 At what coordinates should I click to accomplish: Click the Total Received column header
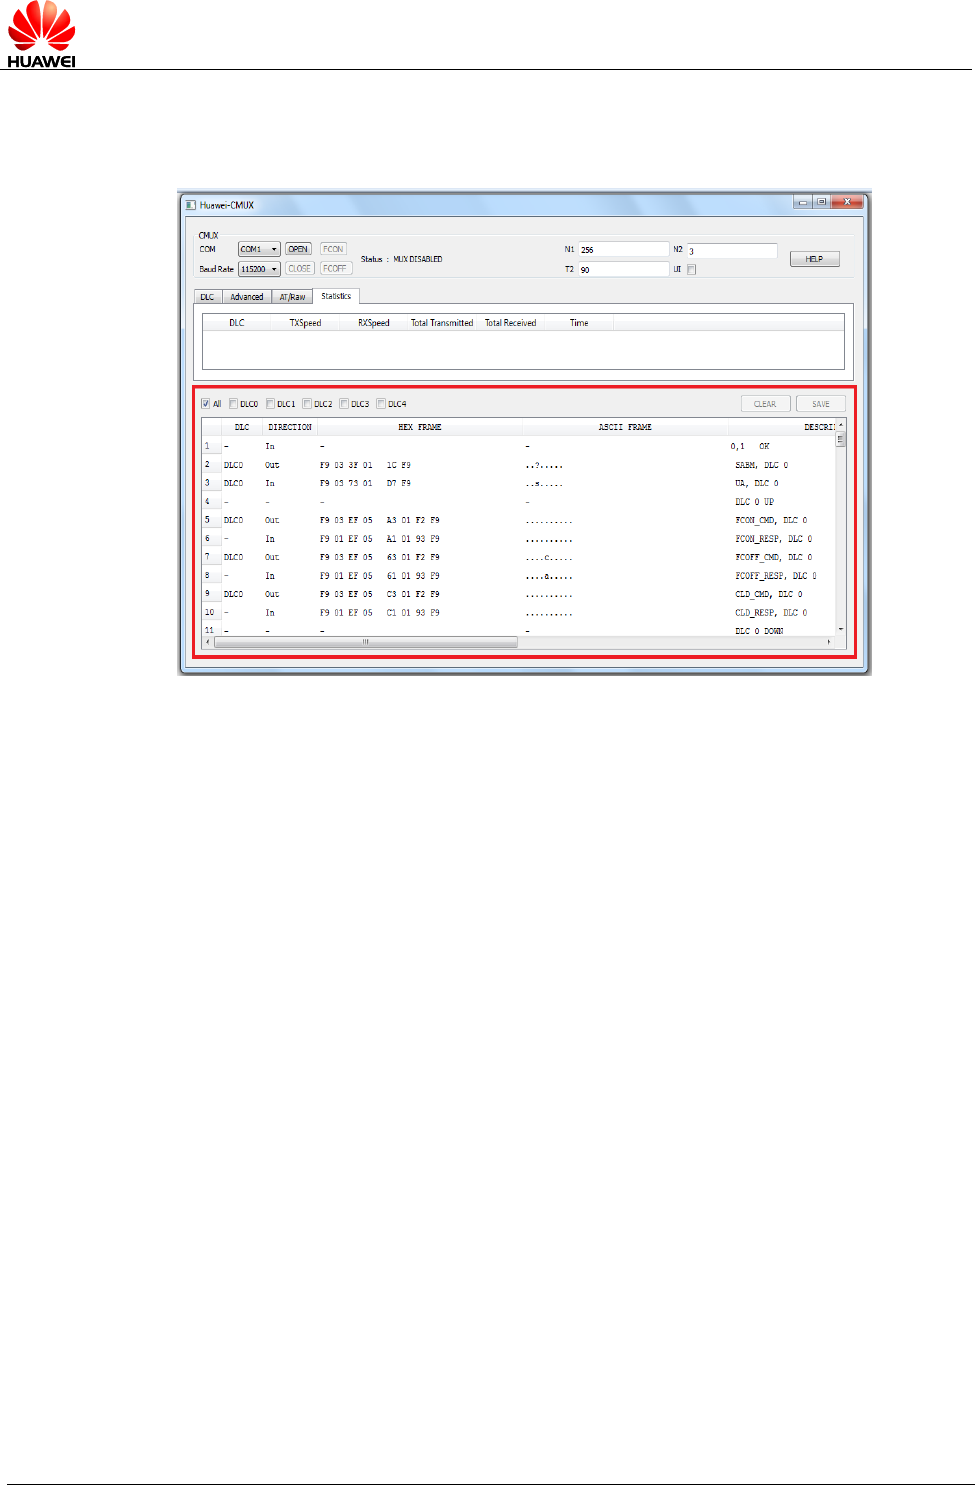tap(511, 323)
